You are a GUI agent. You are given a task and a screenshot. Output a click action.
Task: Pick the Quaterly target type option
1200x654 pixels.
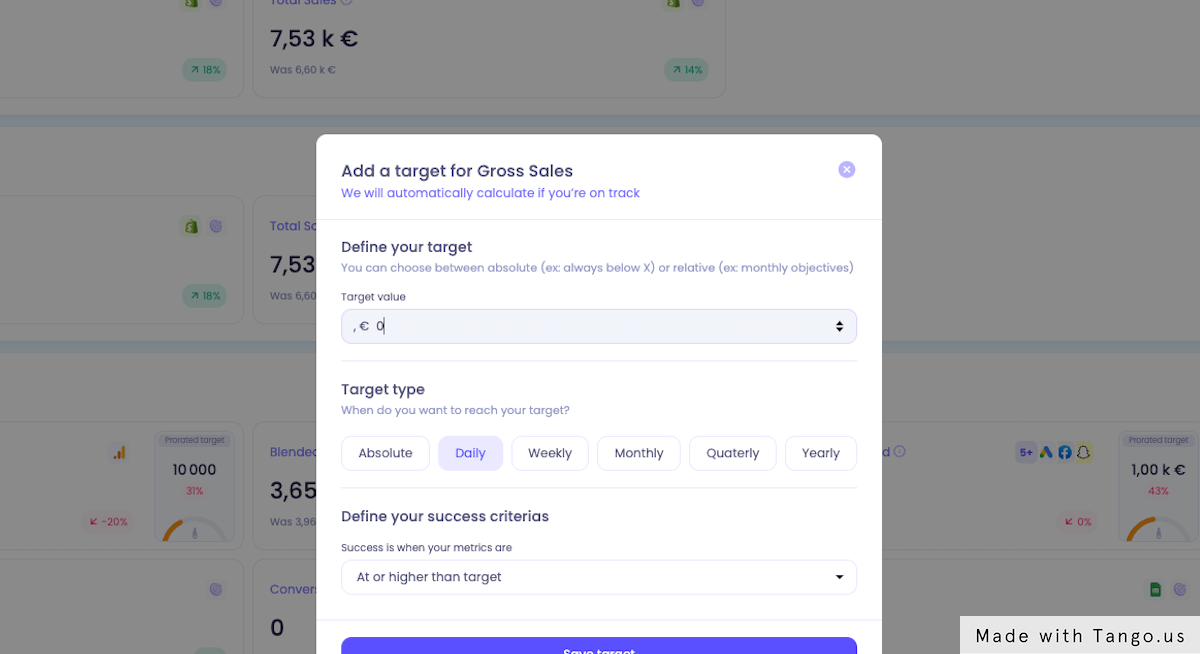pos(733,453)
